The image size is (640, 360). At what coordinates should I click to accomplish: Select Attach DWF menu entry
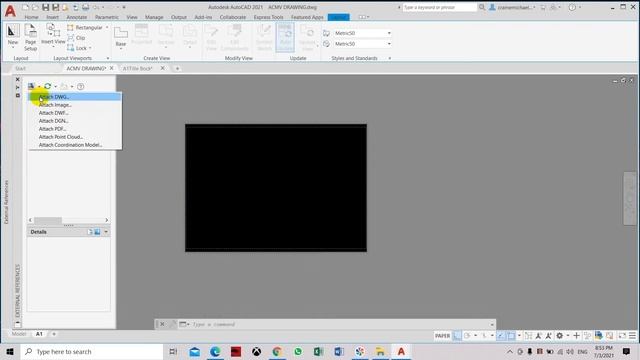click(75, 113)
